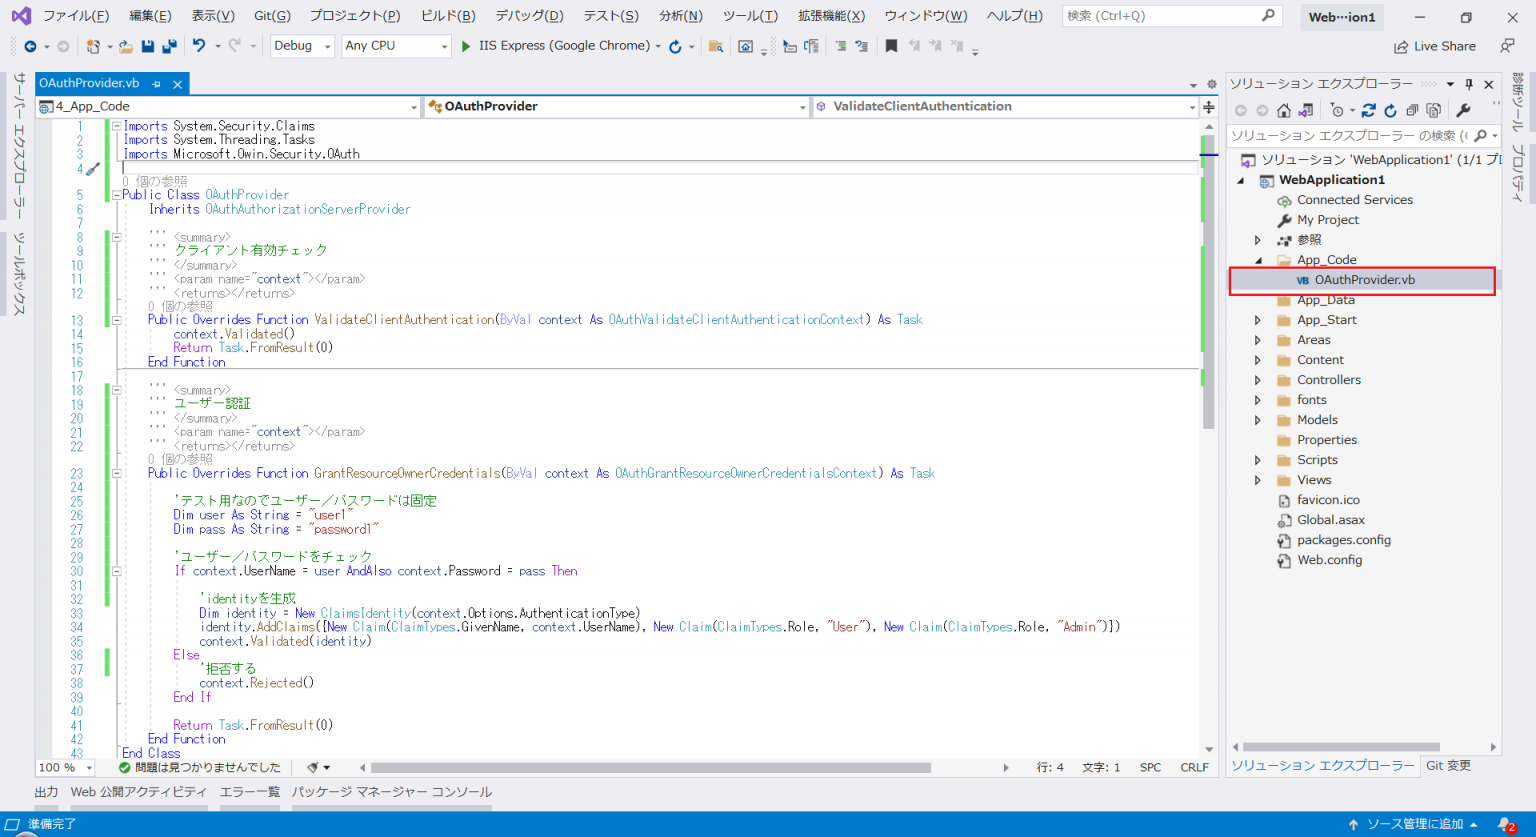This screenshot has height=837, width=1536.
Task: Refresh the Solution Explorer
Action: coord(1391,110)
